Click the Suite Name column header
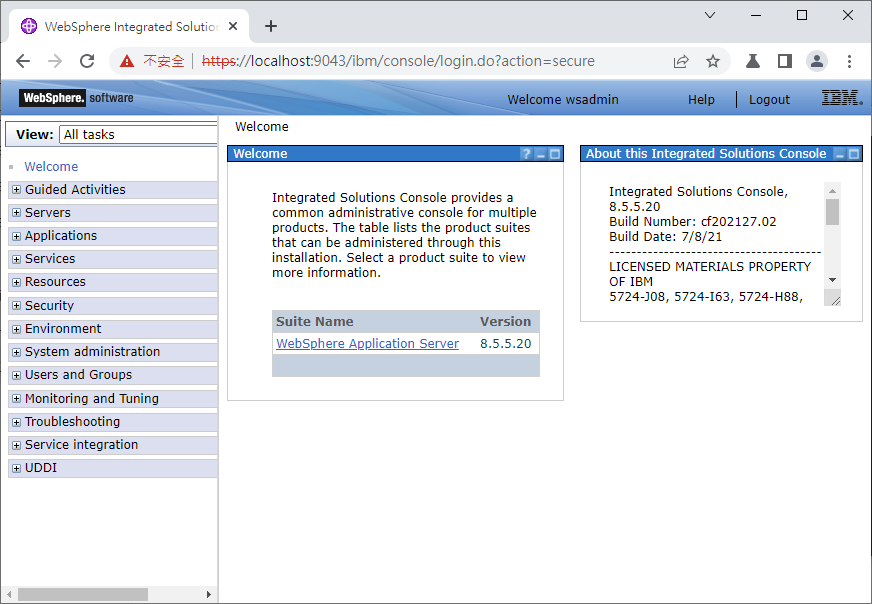 tap(315, 321)
